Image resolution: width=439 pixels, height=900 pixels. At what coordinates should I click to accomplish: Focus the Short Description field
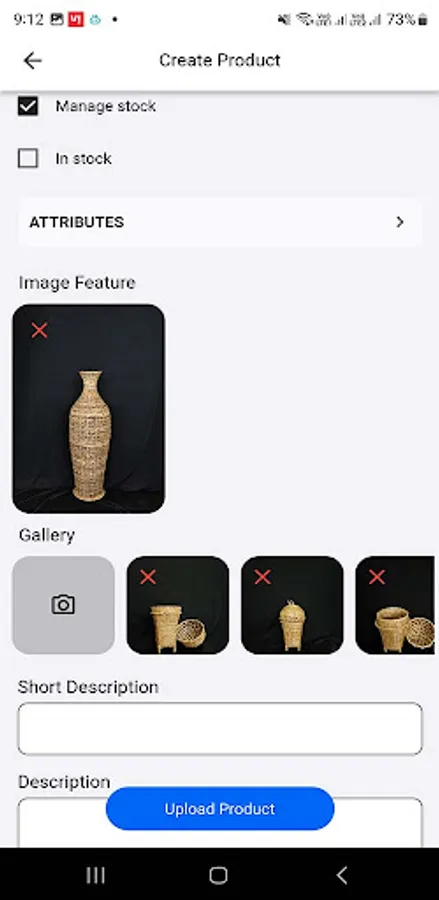click(220, 728)
